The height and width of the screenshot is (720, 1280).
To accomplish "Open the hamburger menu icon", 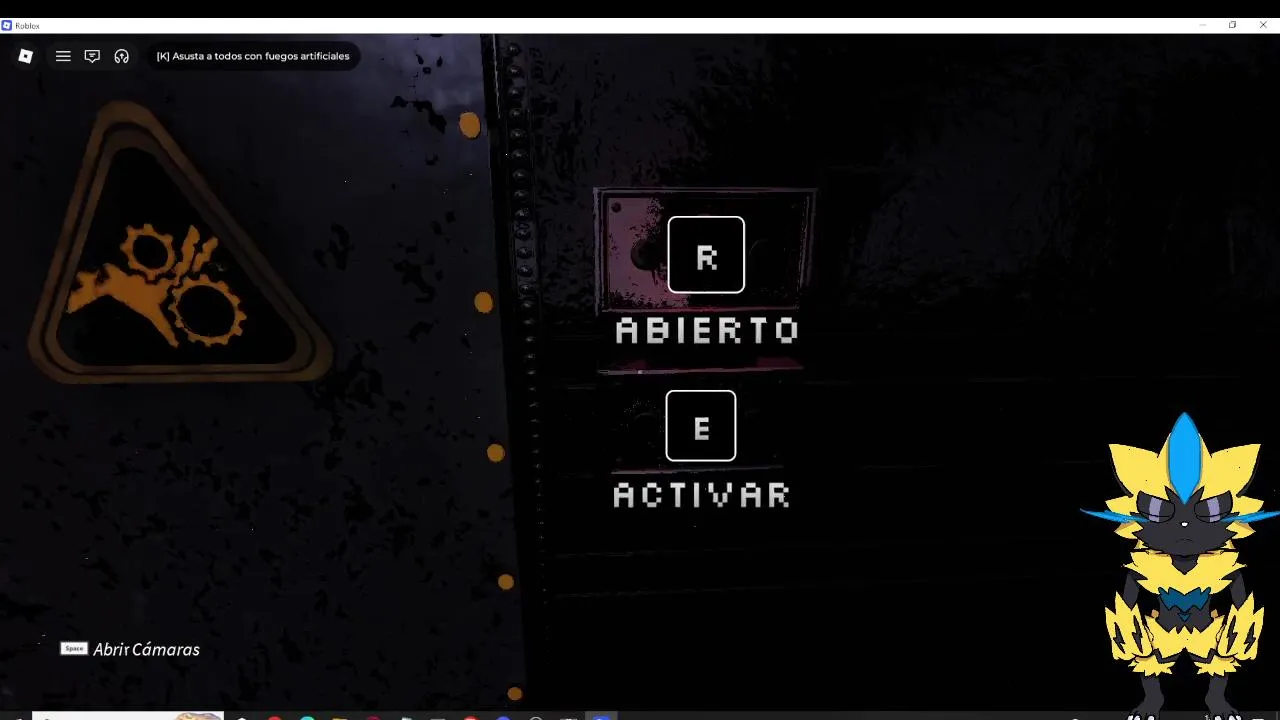I will (x=63, y=56).
